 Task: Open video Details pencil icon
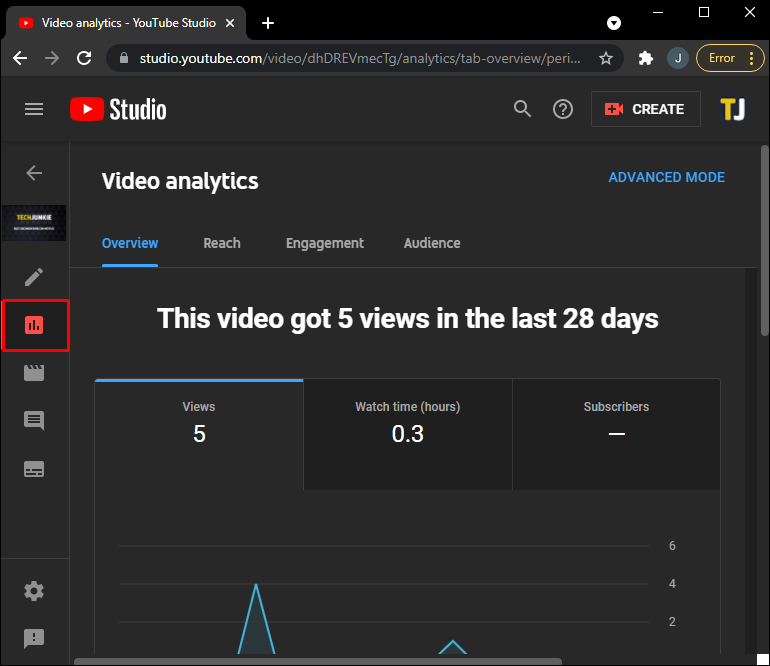(34, 277)
